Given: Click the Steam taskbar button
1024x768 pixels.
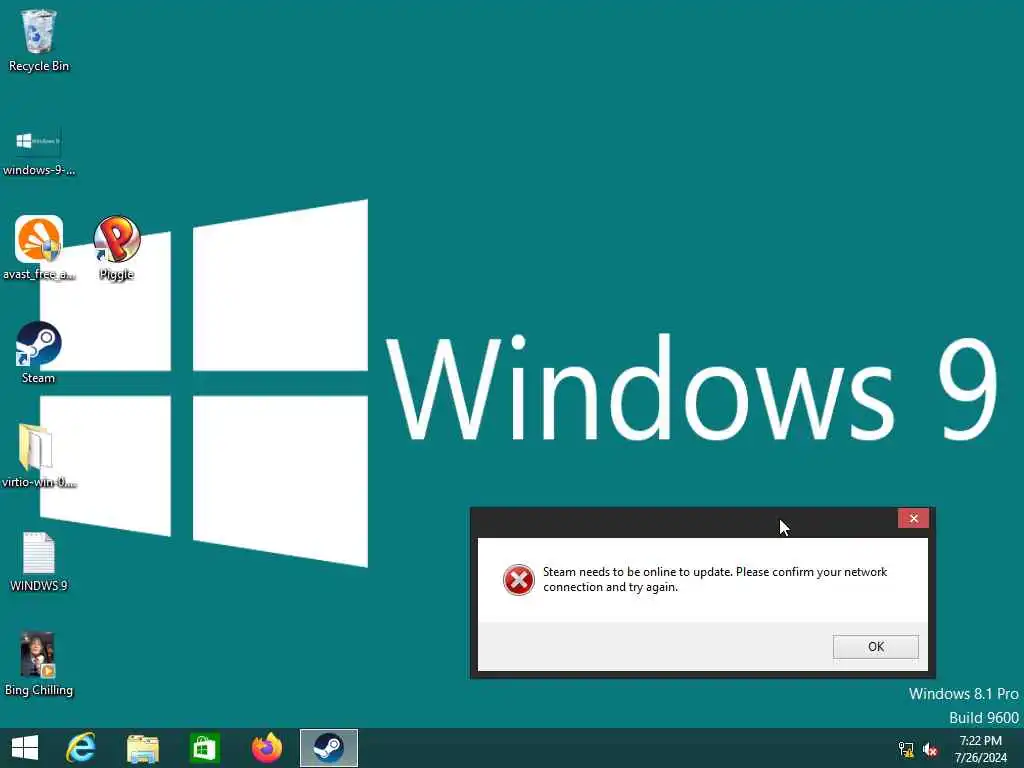Looking at the screenshot, I should point(328,748).
